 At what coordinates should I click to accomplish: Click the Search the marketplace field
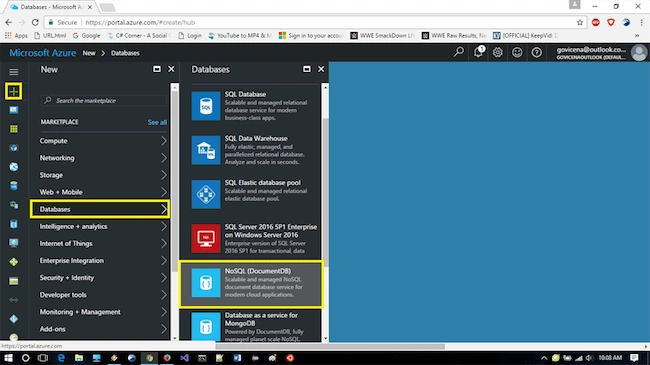click(104, 100)
